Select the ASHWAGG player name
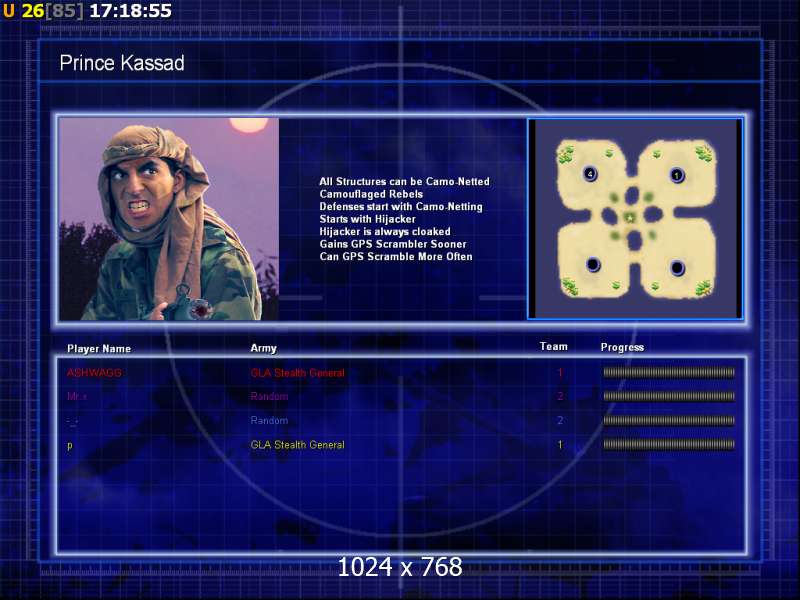The width and height of the screenshot is (800, 600). tap(94, 373)
